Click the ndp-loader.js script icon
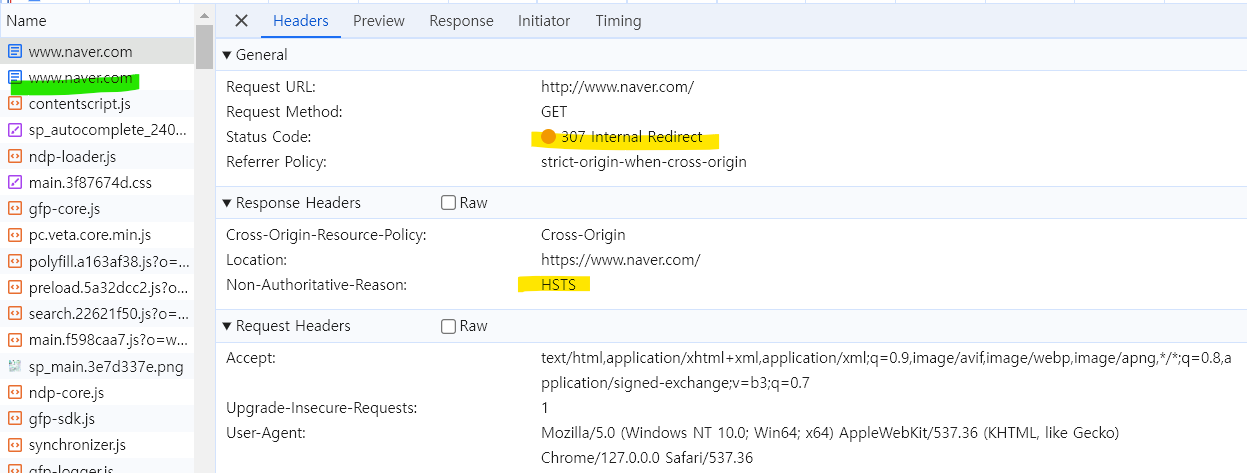This screenshot has width=1247, height=473. [x=15, y=156]
